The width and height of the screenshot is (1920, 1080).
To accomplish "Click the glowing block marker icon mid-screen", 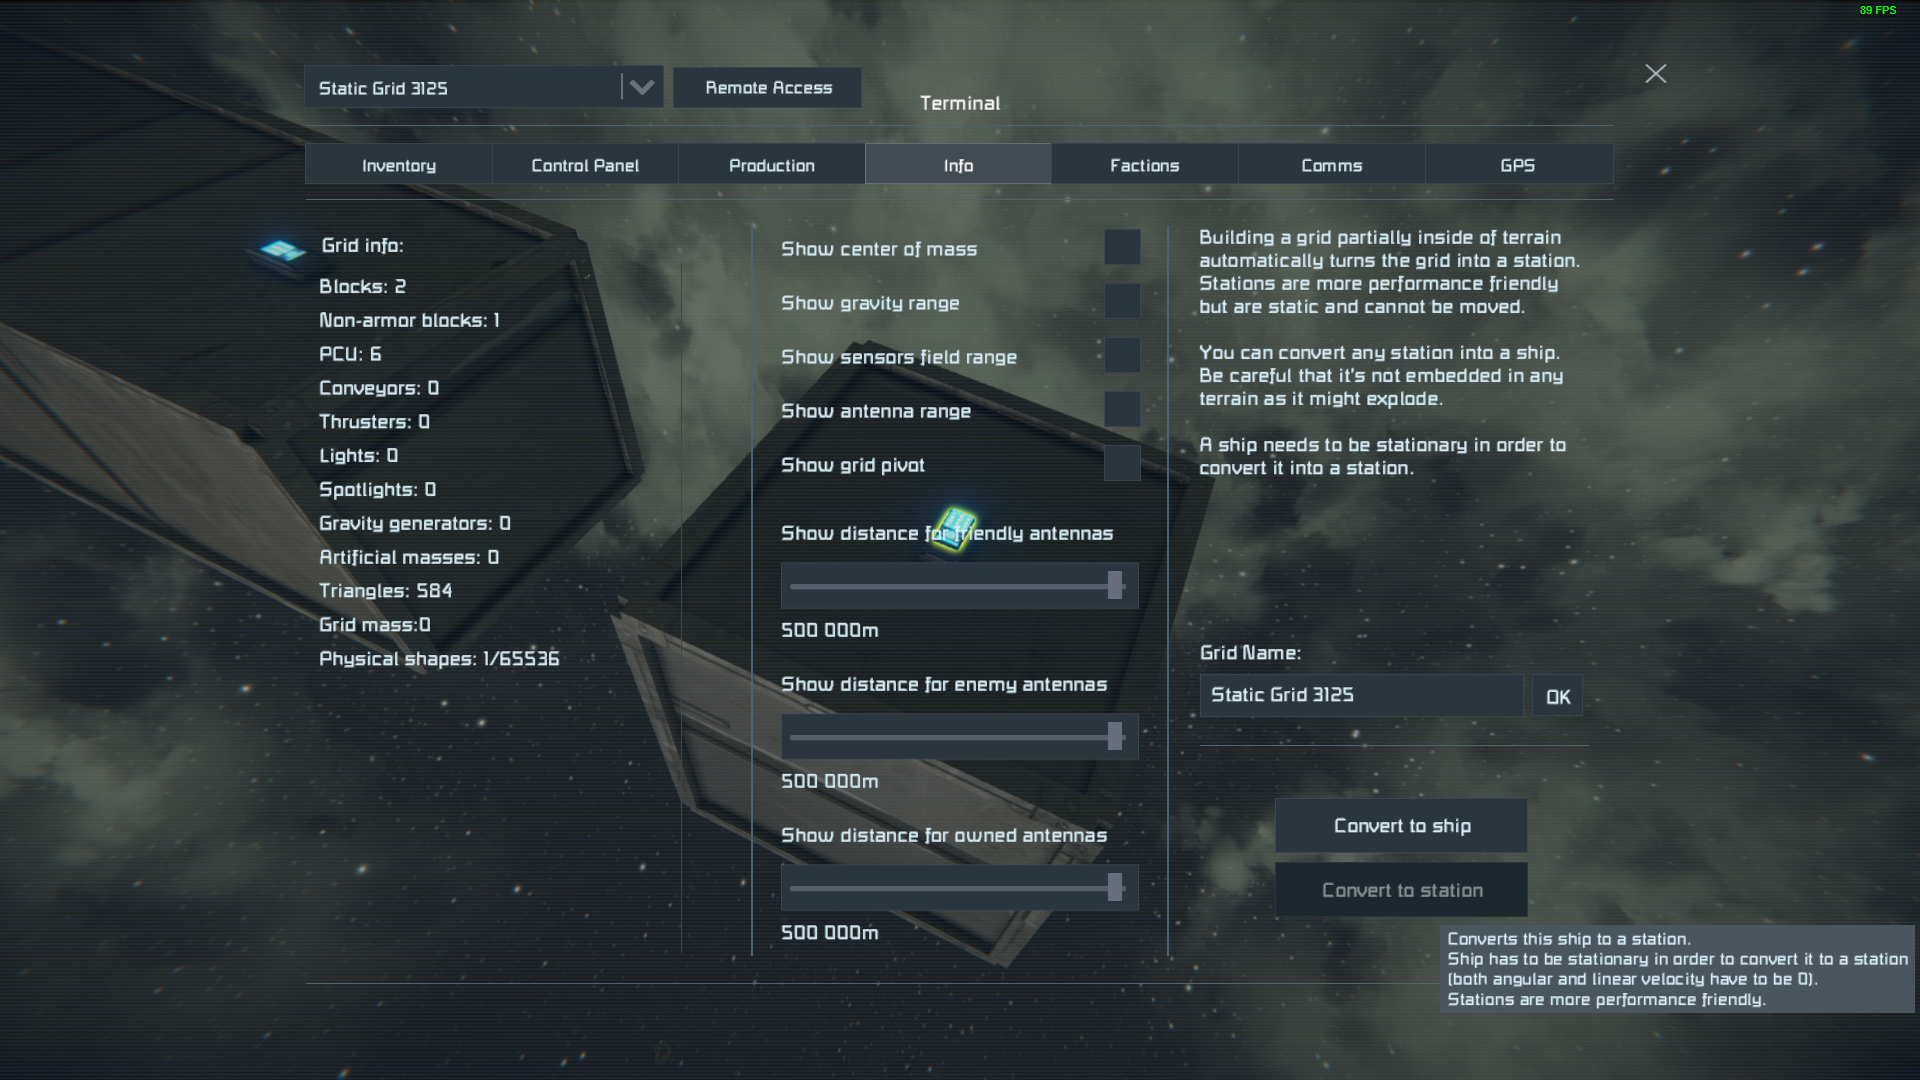I will (x=956, y=528).
